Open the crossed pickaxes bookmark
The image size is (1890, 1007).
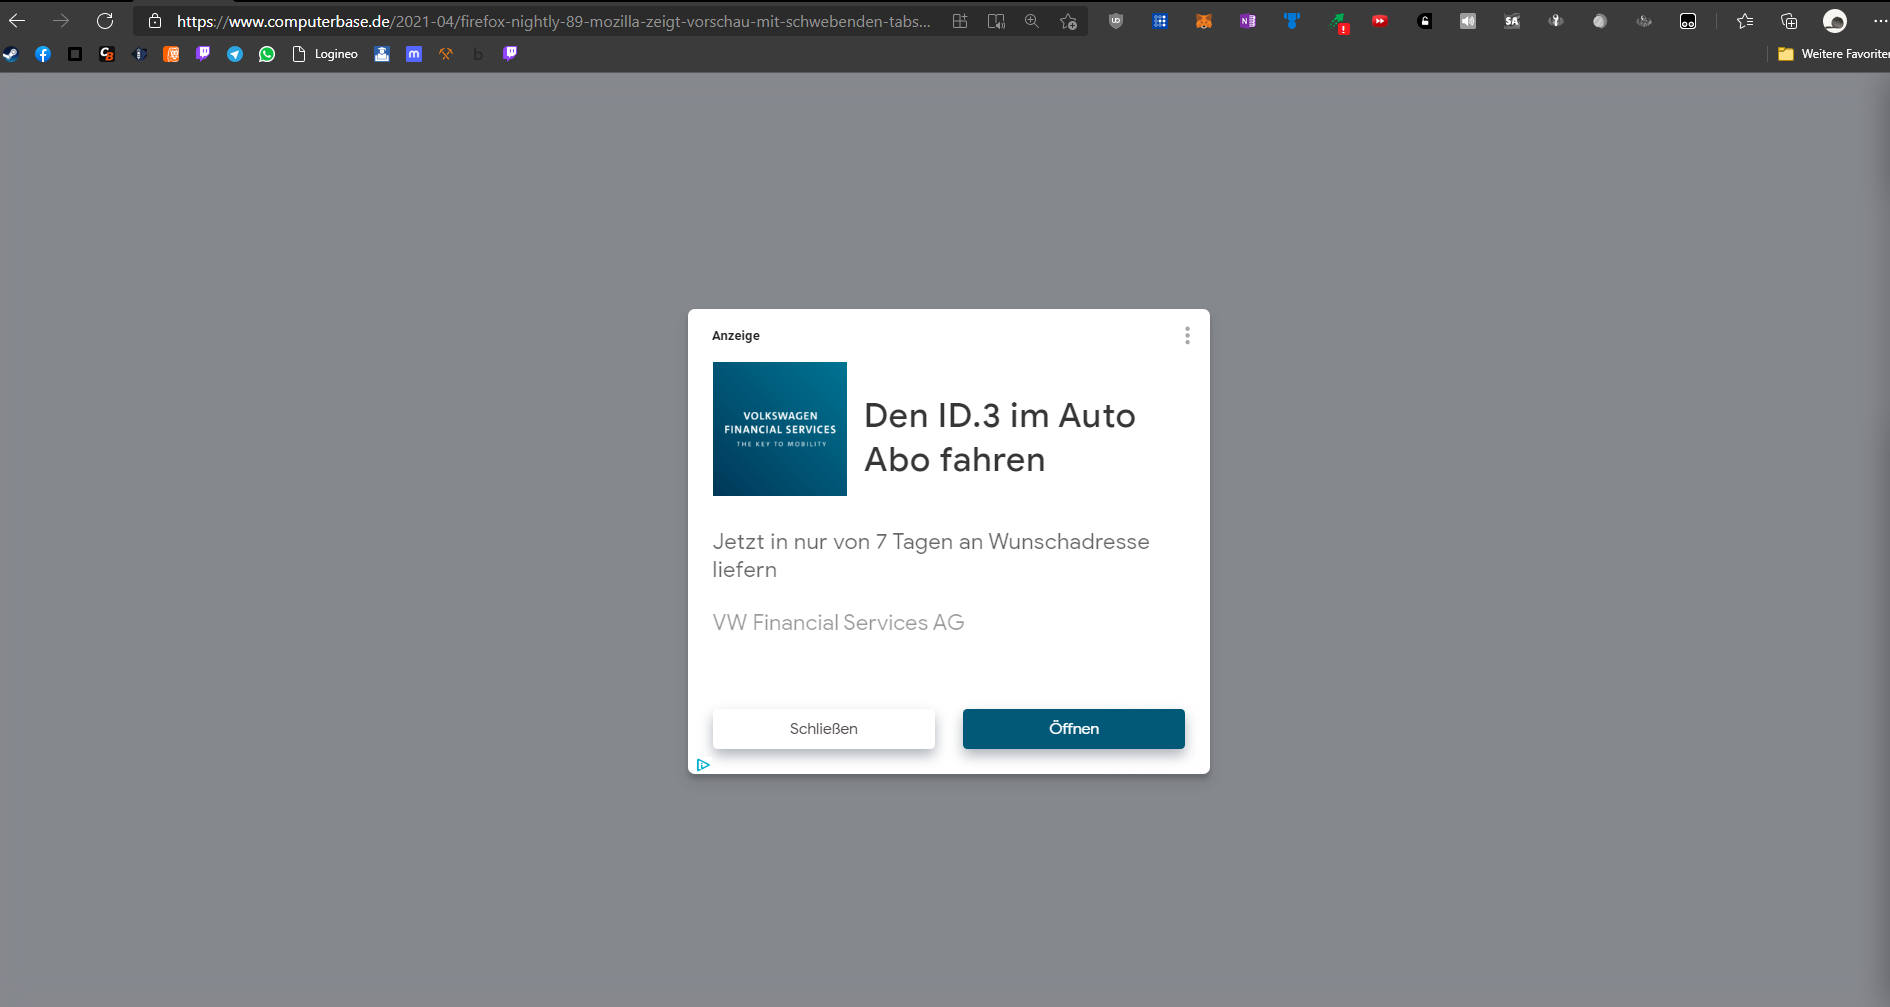pyautogui.click(x=446, y=54)
